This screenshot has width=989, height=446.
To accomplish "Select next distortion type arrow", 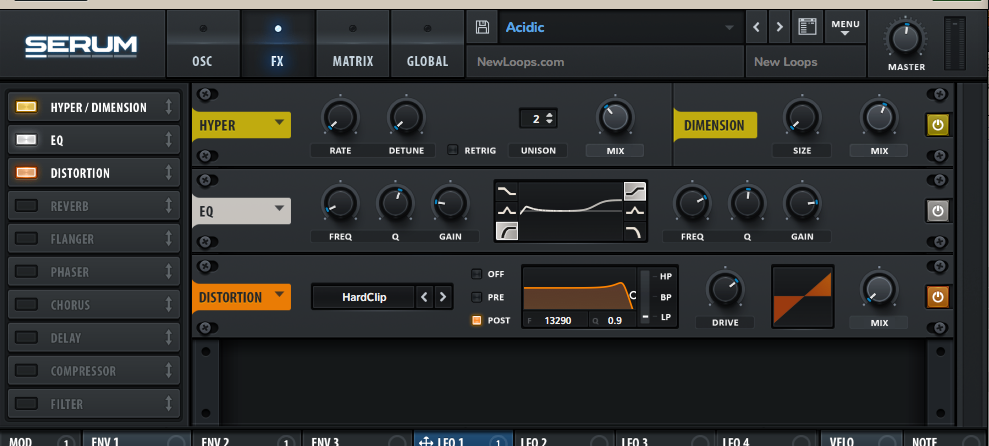I will click(442, 296).
